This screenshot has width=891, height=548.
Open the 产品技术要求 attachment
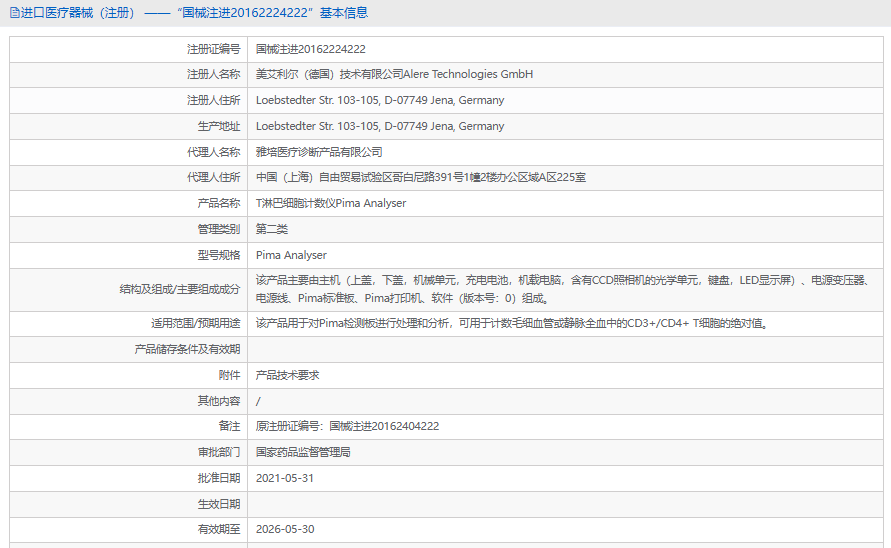pos(288,375)
